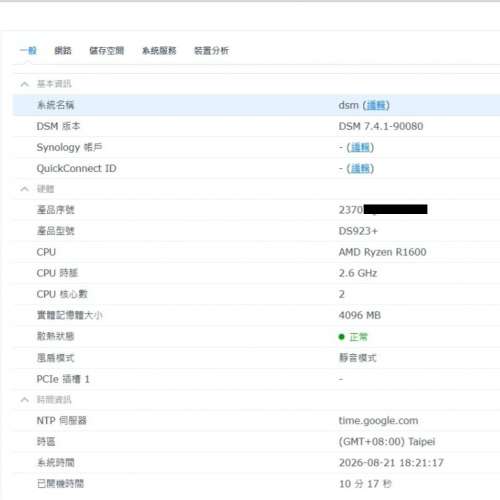The image size is (500, 500).
Task: Click the 2026-08-21 18:21:17 value
Action: point(391,463)
